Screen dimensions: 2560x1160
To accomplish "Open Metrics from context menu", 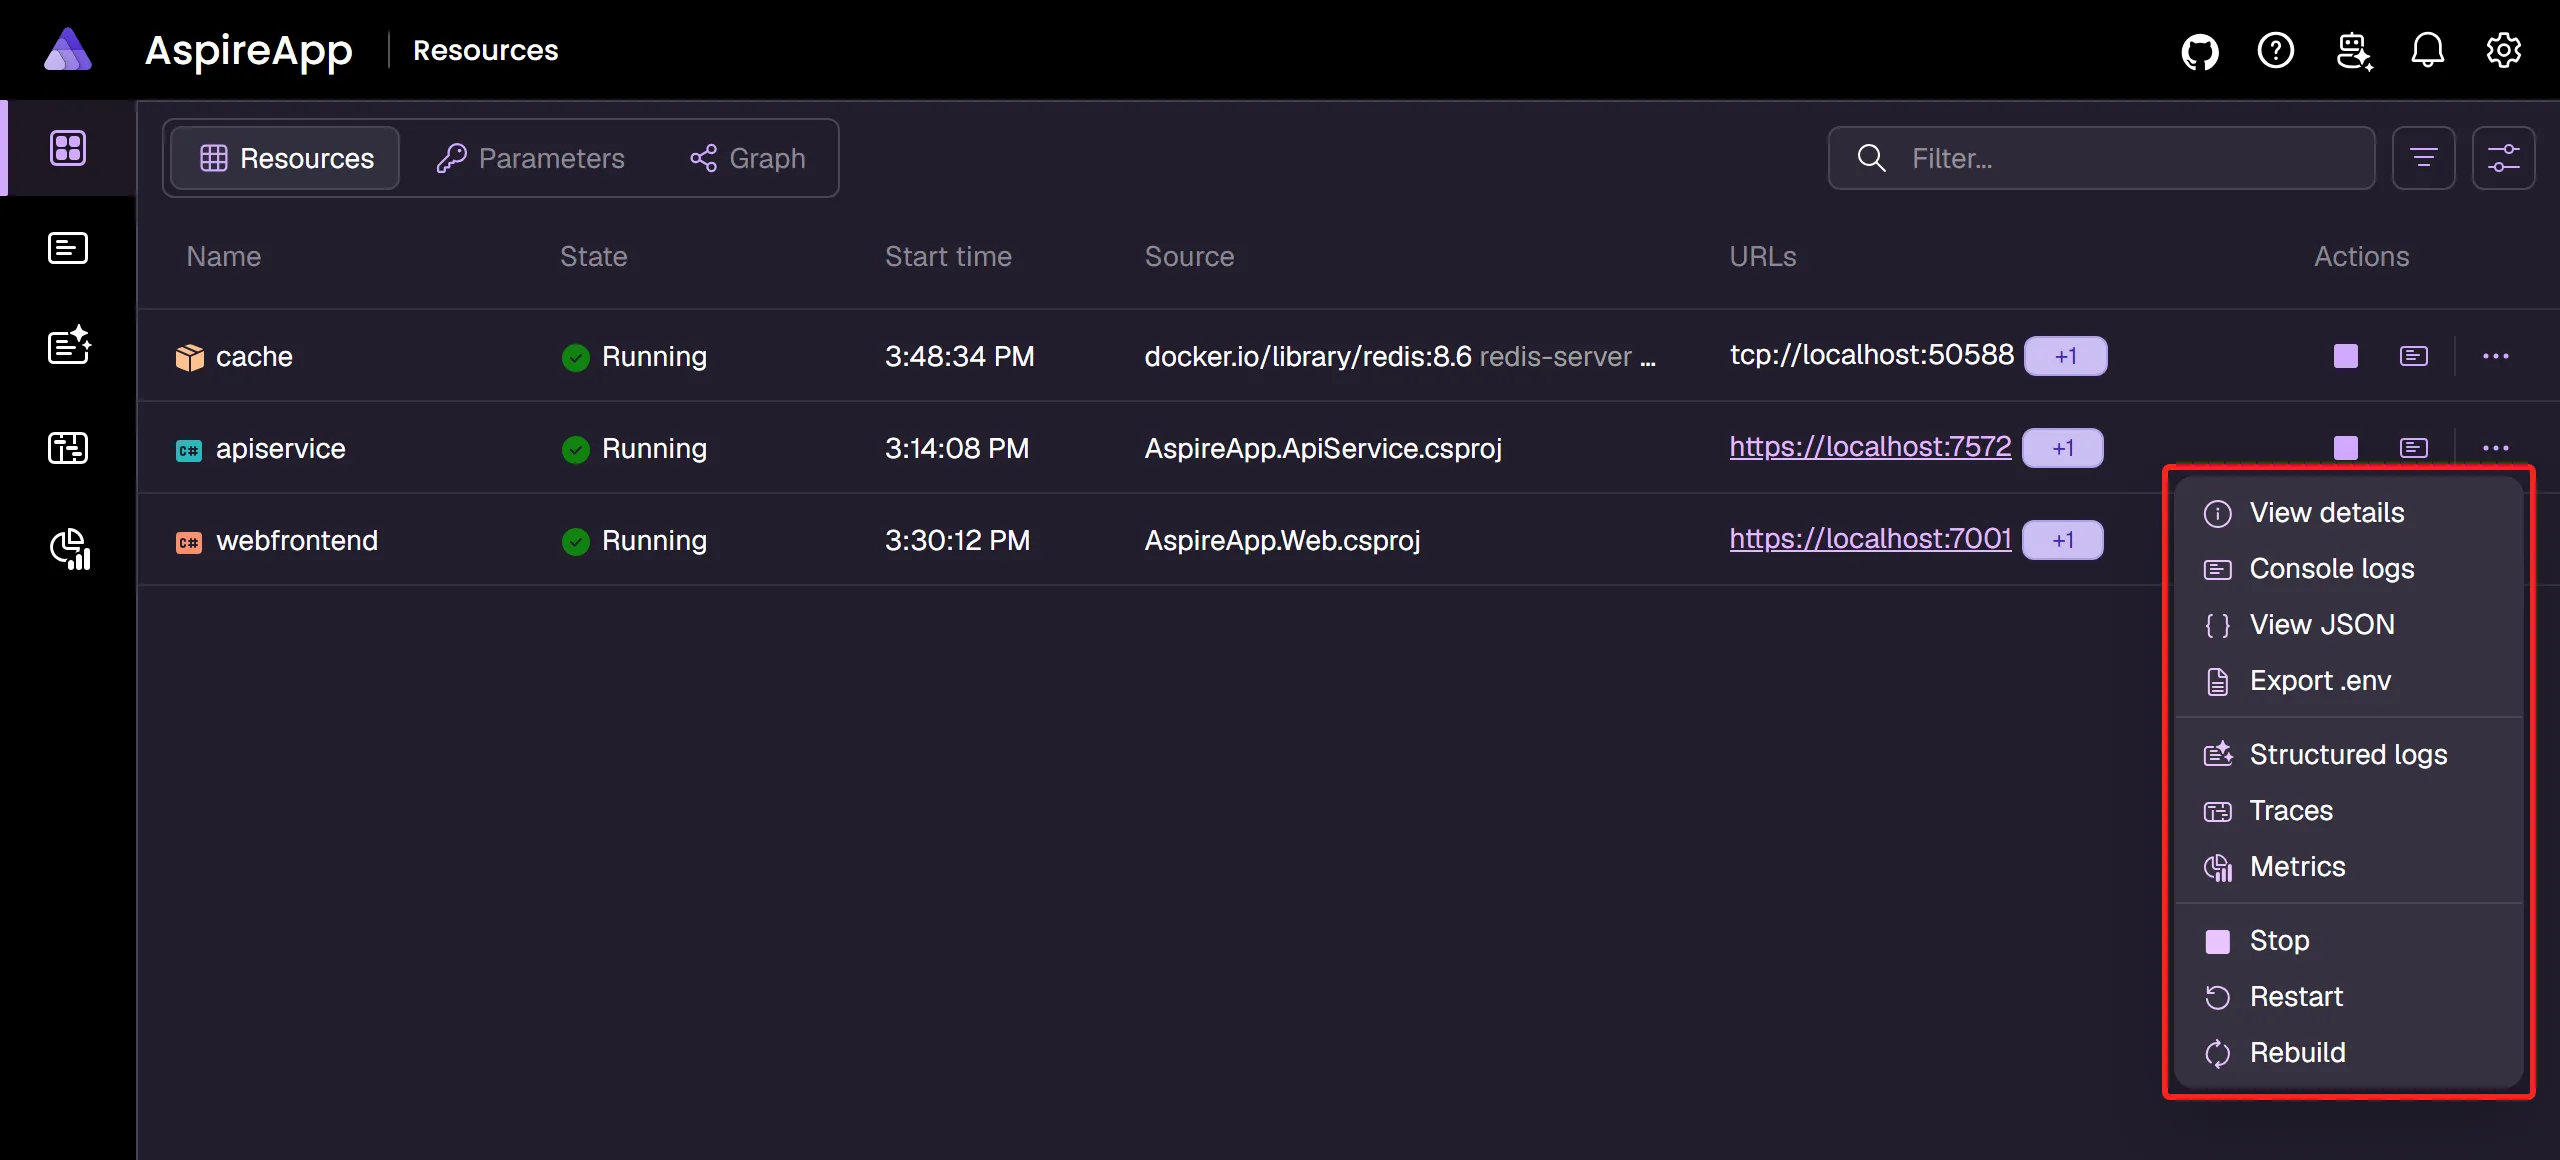I will (2348, 867).
